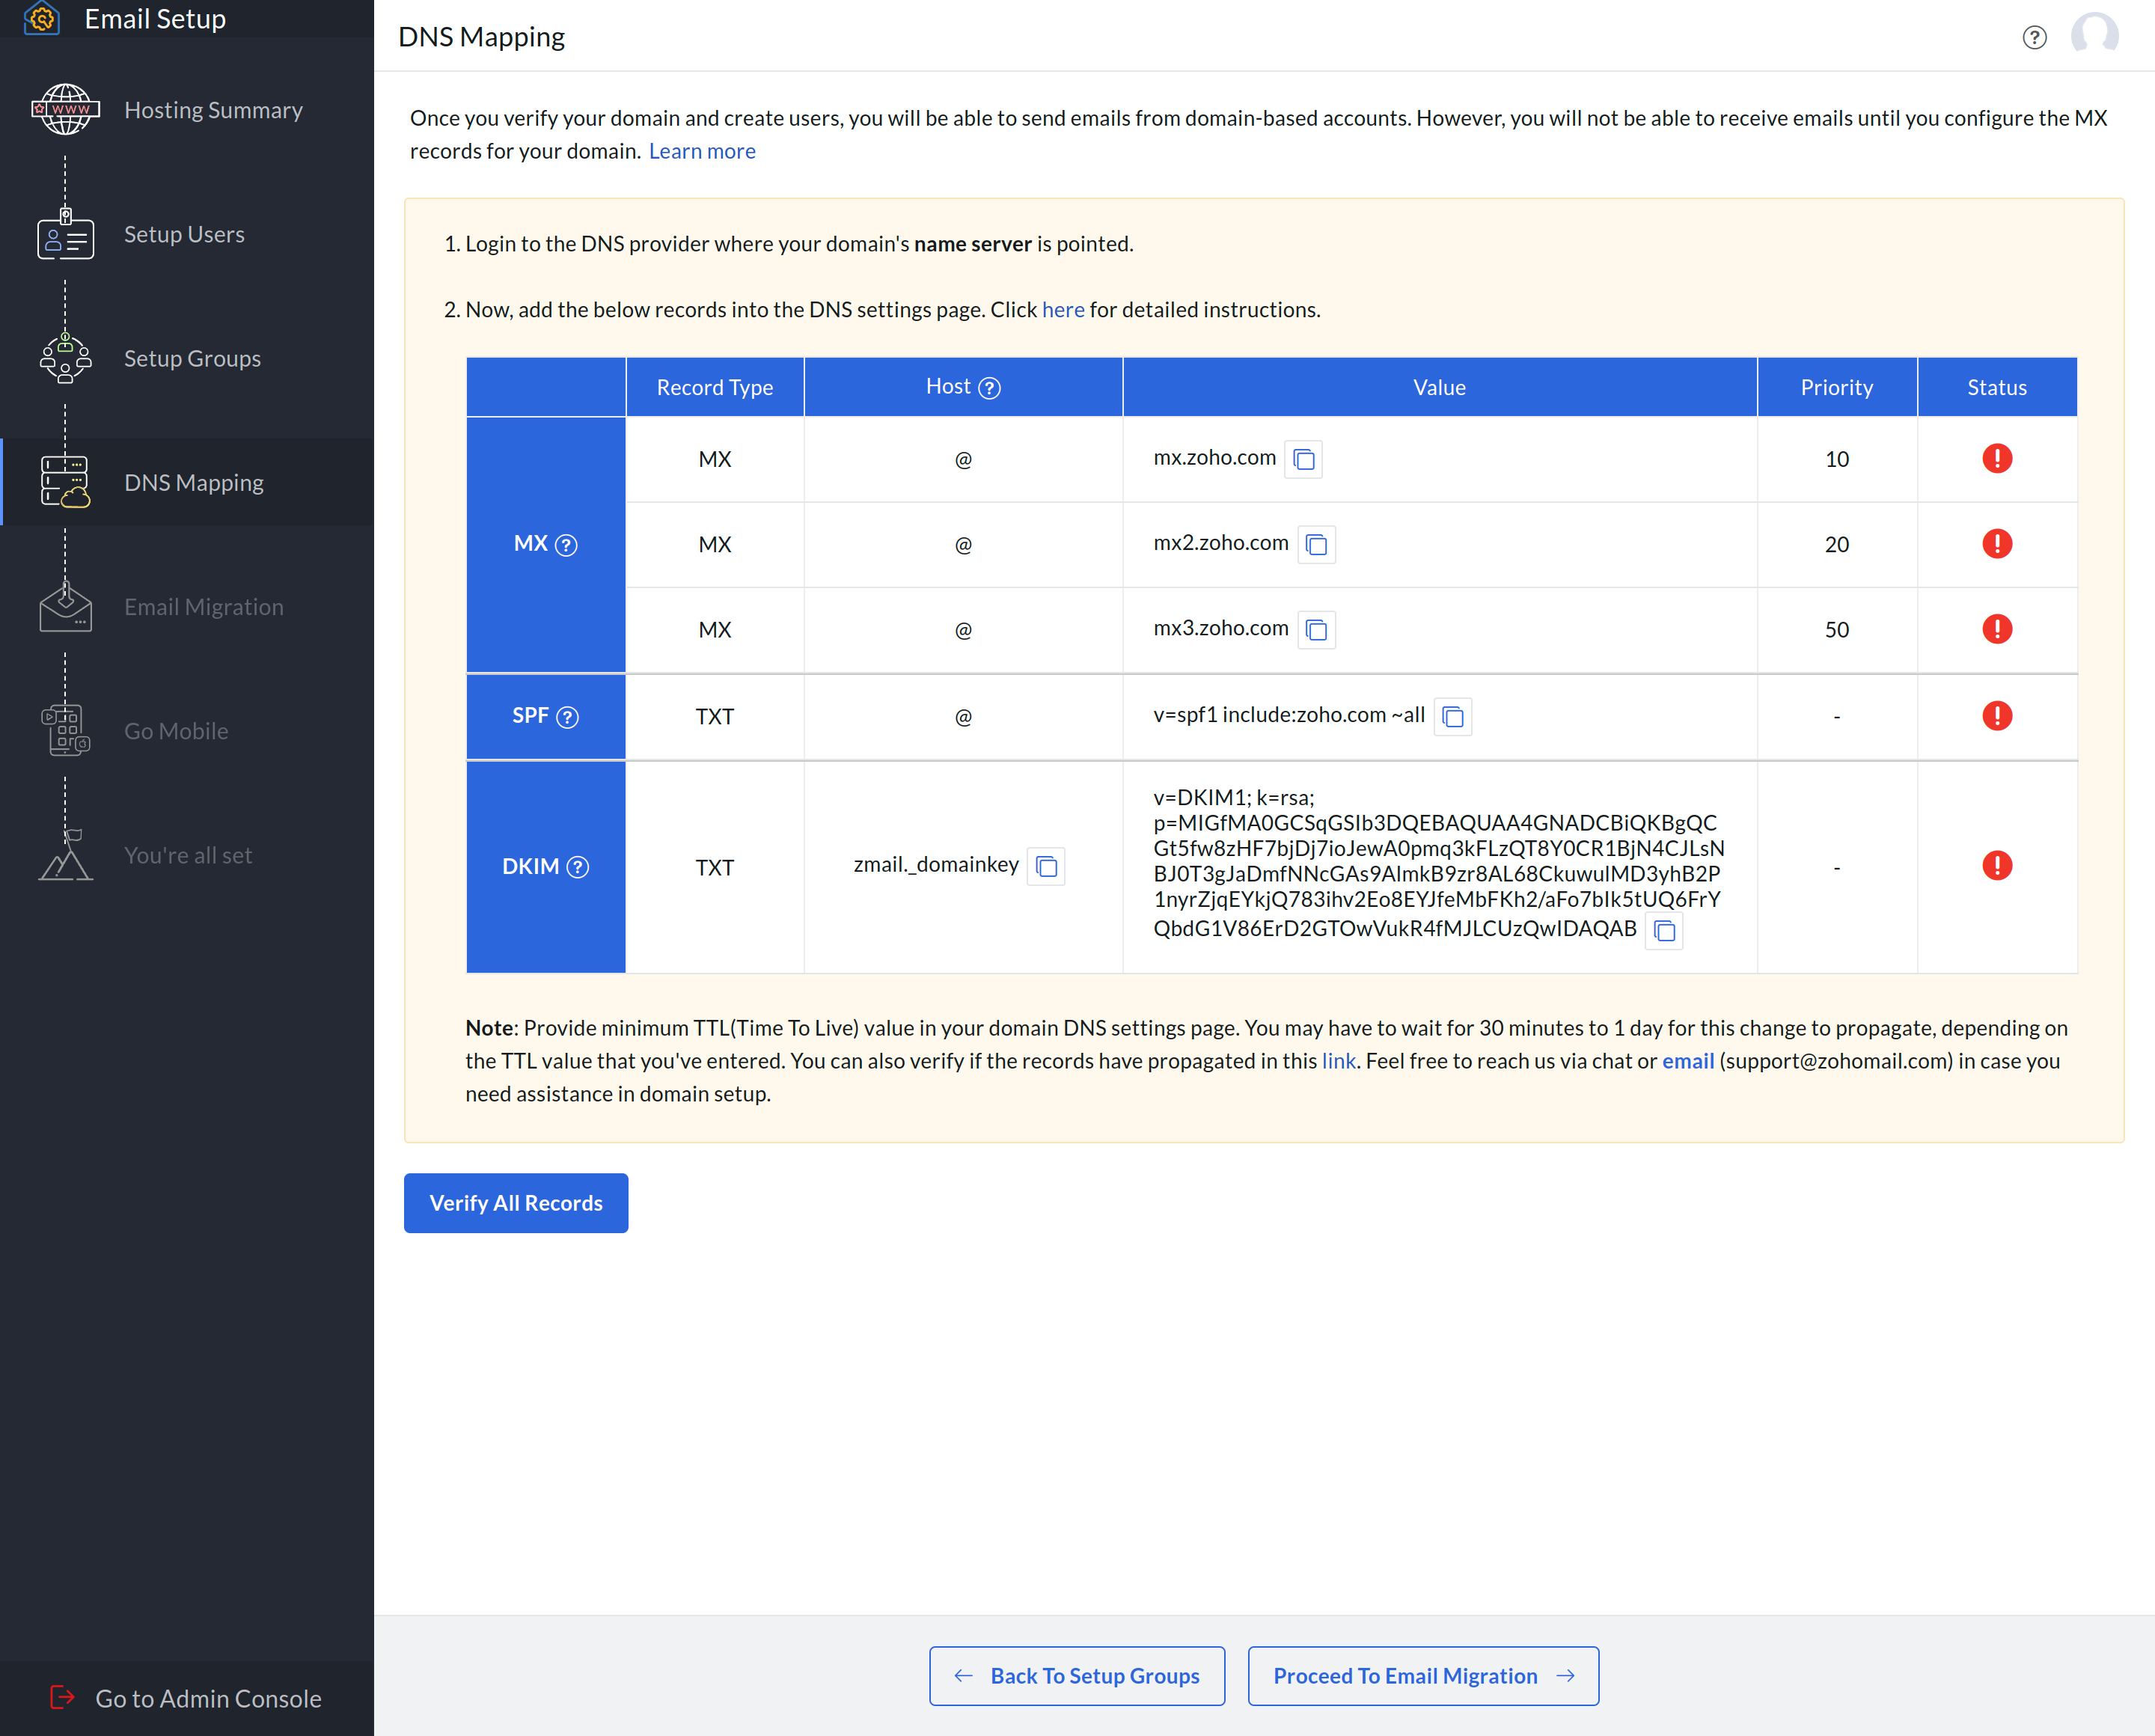Copy the DKIM public key value
The height and width of the screenshot is (1736, 2155).
coord(1664,930)
